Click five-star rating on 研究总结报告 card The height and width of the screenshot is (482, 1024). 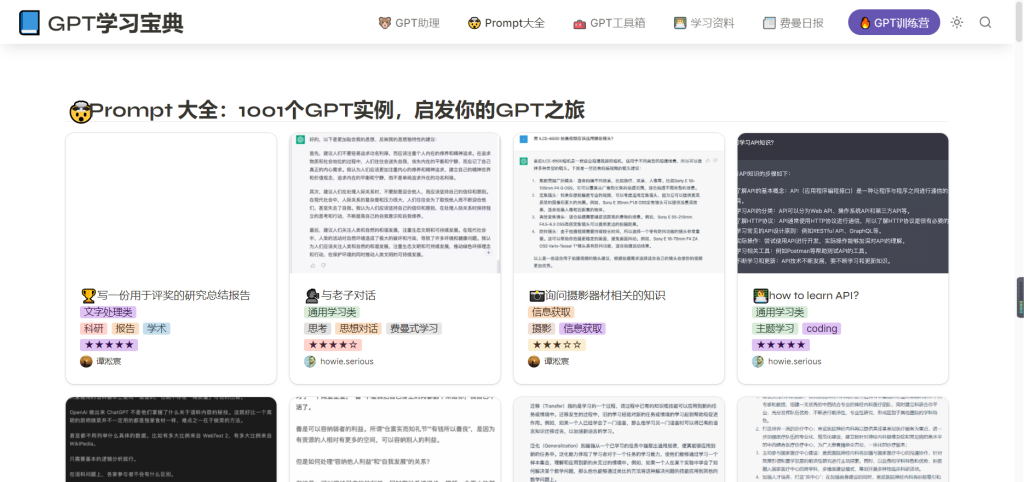(x=108, y=345)
